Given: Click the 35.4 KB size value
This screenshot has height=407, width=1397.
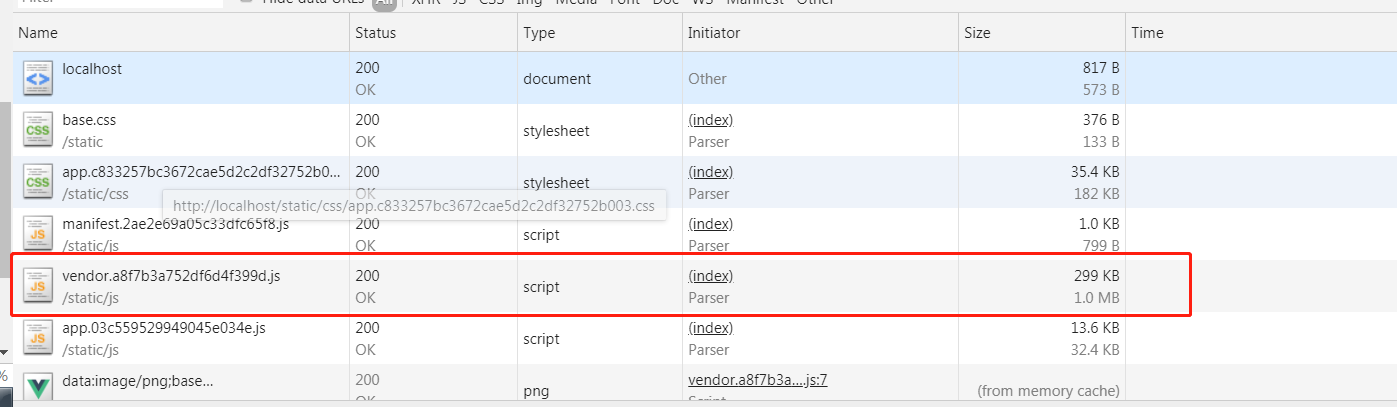Looking at the screenshot, I should click(x=1095, y=172).
